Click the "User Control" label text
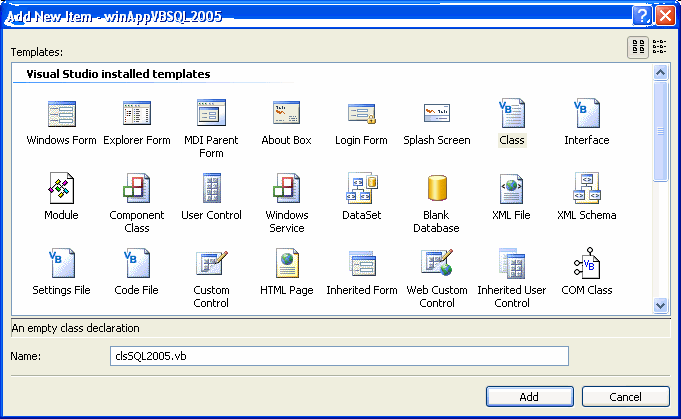The height and width of the screenshot is (419, 681). click(212, 215)
